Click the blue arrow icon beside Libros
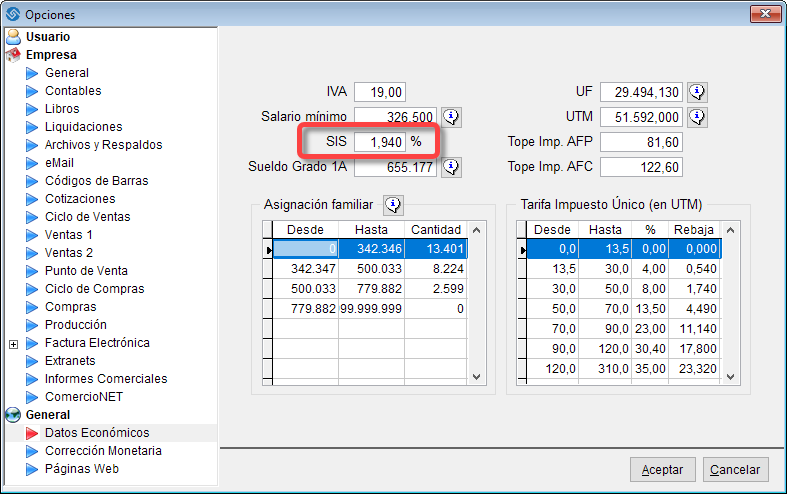Viewport: 787px width, 494px height. point(32,109)
